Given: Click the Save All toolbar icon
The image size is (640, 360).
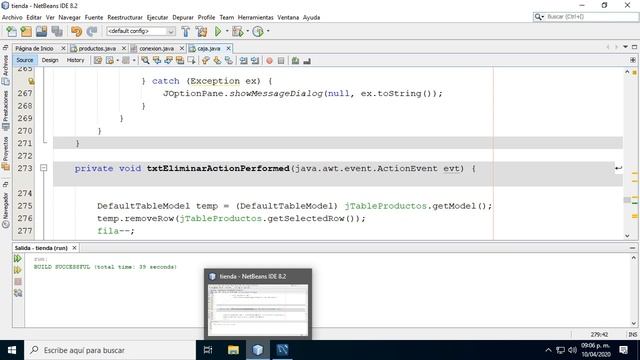Looking at the screenshot, I should click(57, 31).
